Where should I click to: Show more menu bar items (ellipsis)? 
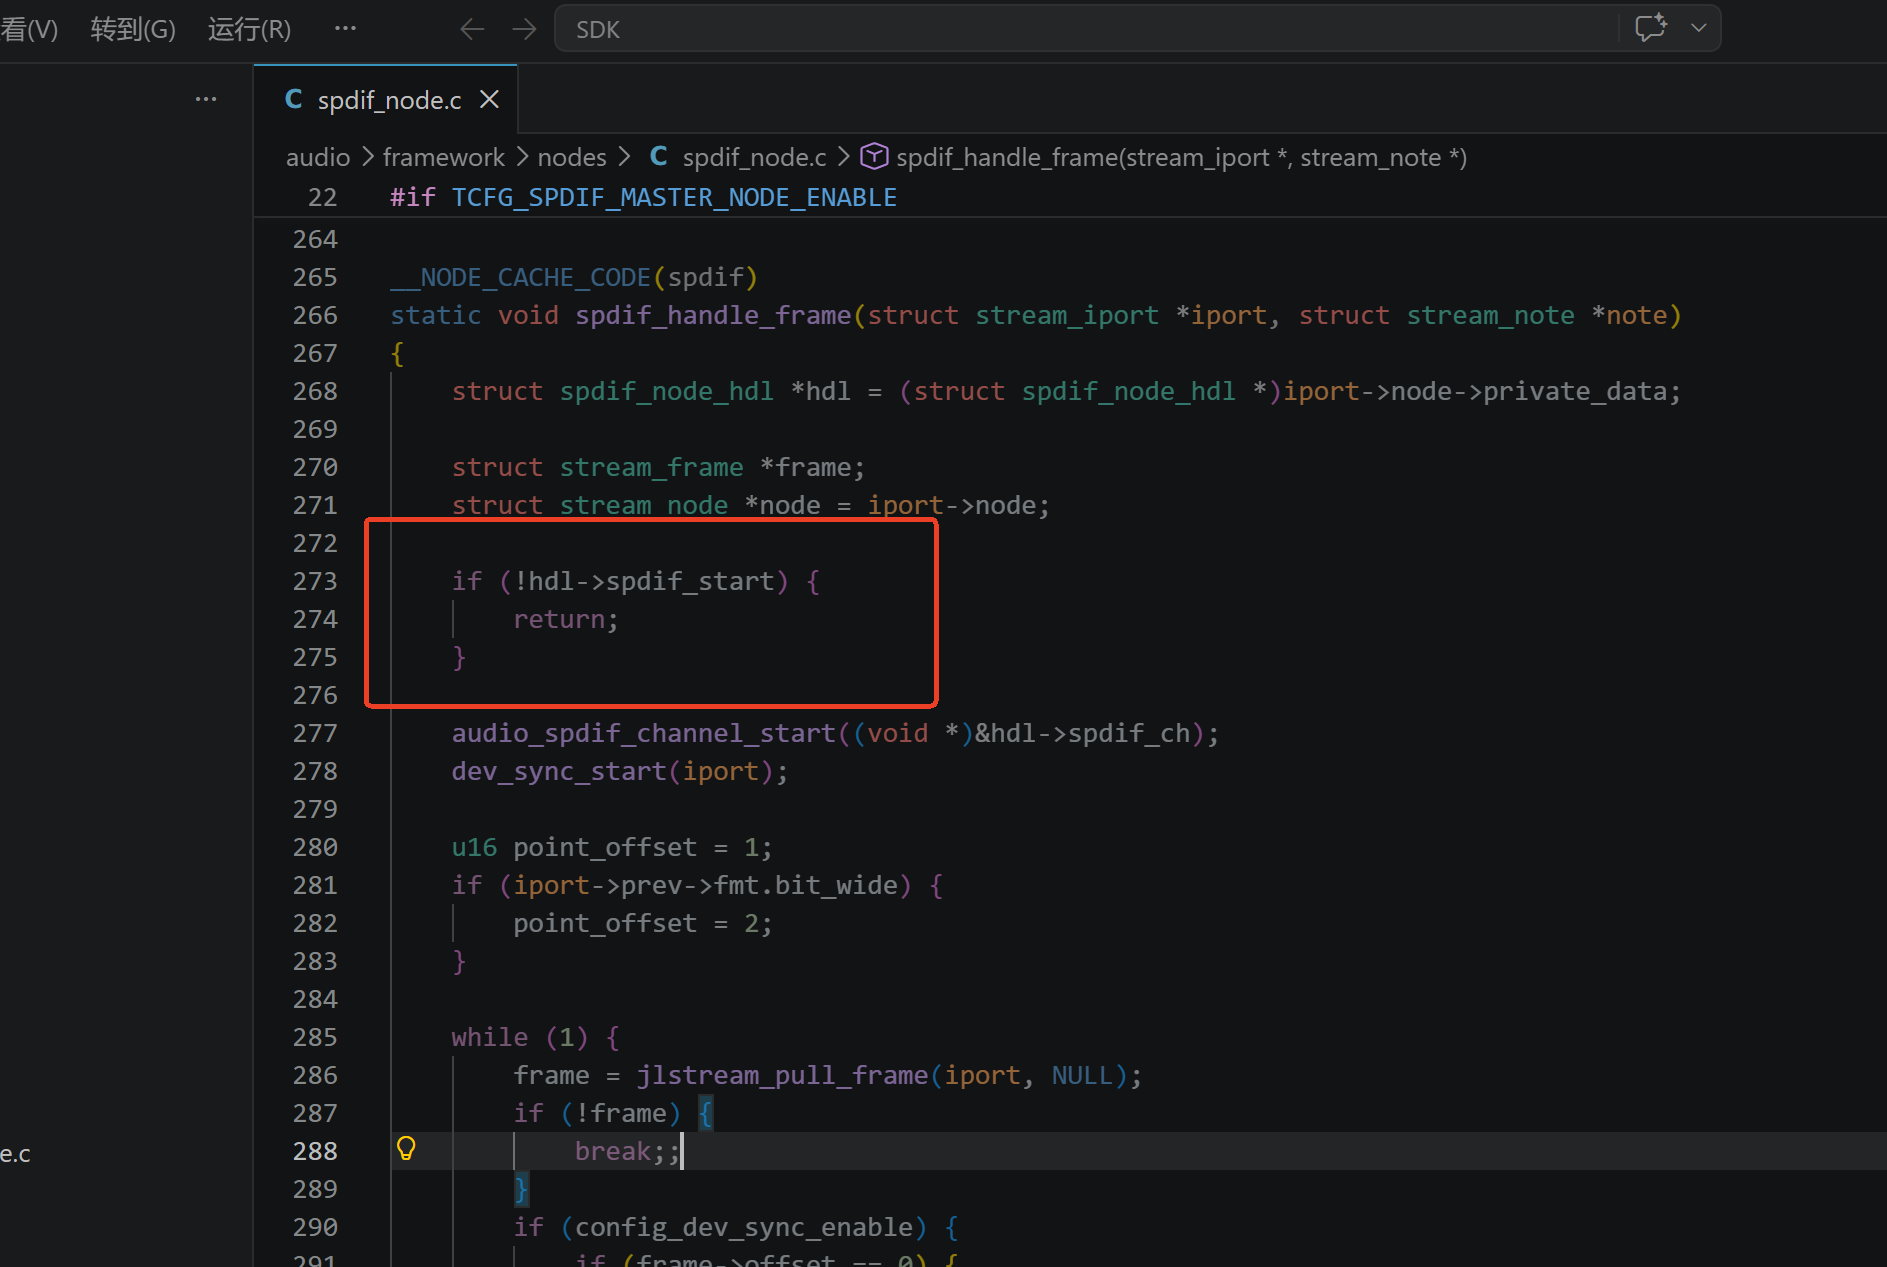[x=345, y=28]
